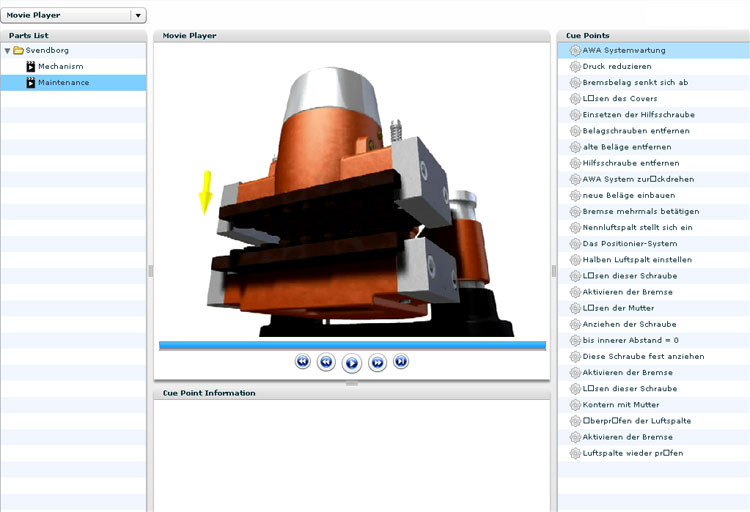Viewport: 750px width, 512px height.
Task: Select 'neue Beläge einbauen' cue point
Action: point(627,195)
